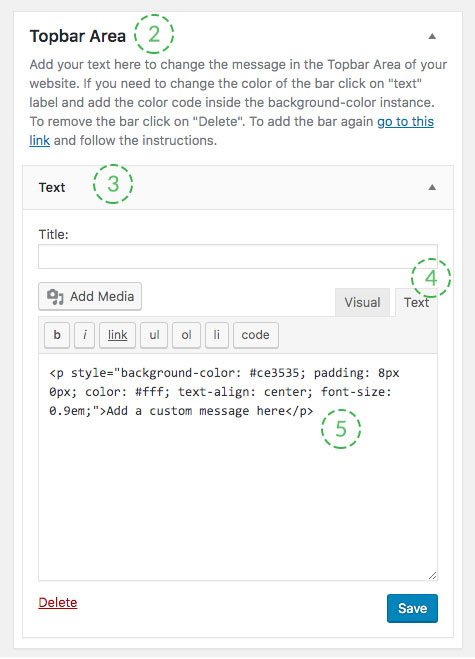
Task: Insert a code tag with code button
Action: (256, 335)
